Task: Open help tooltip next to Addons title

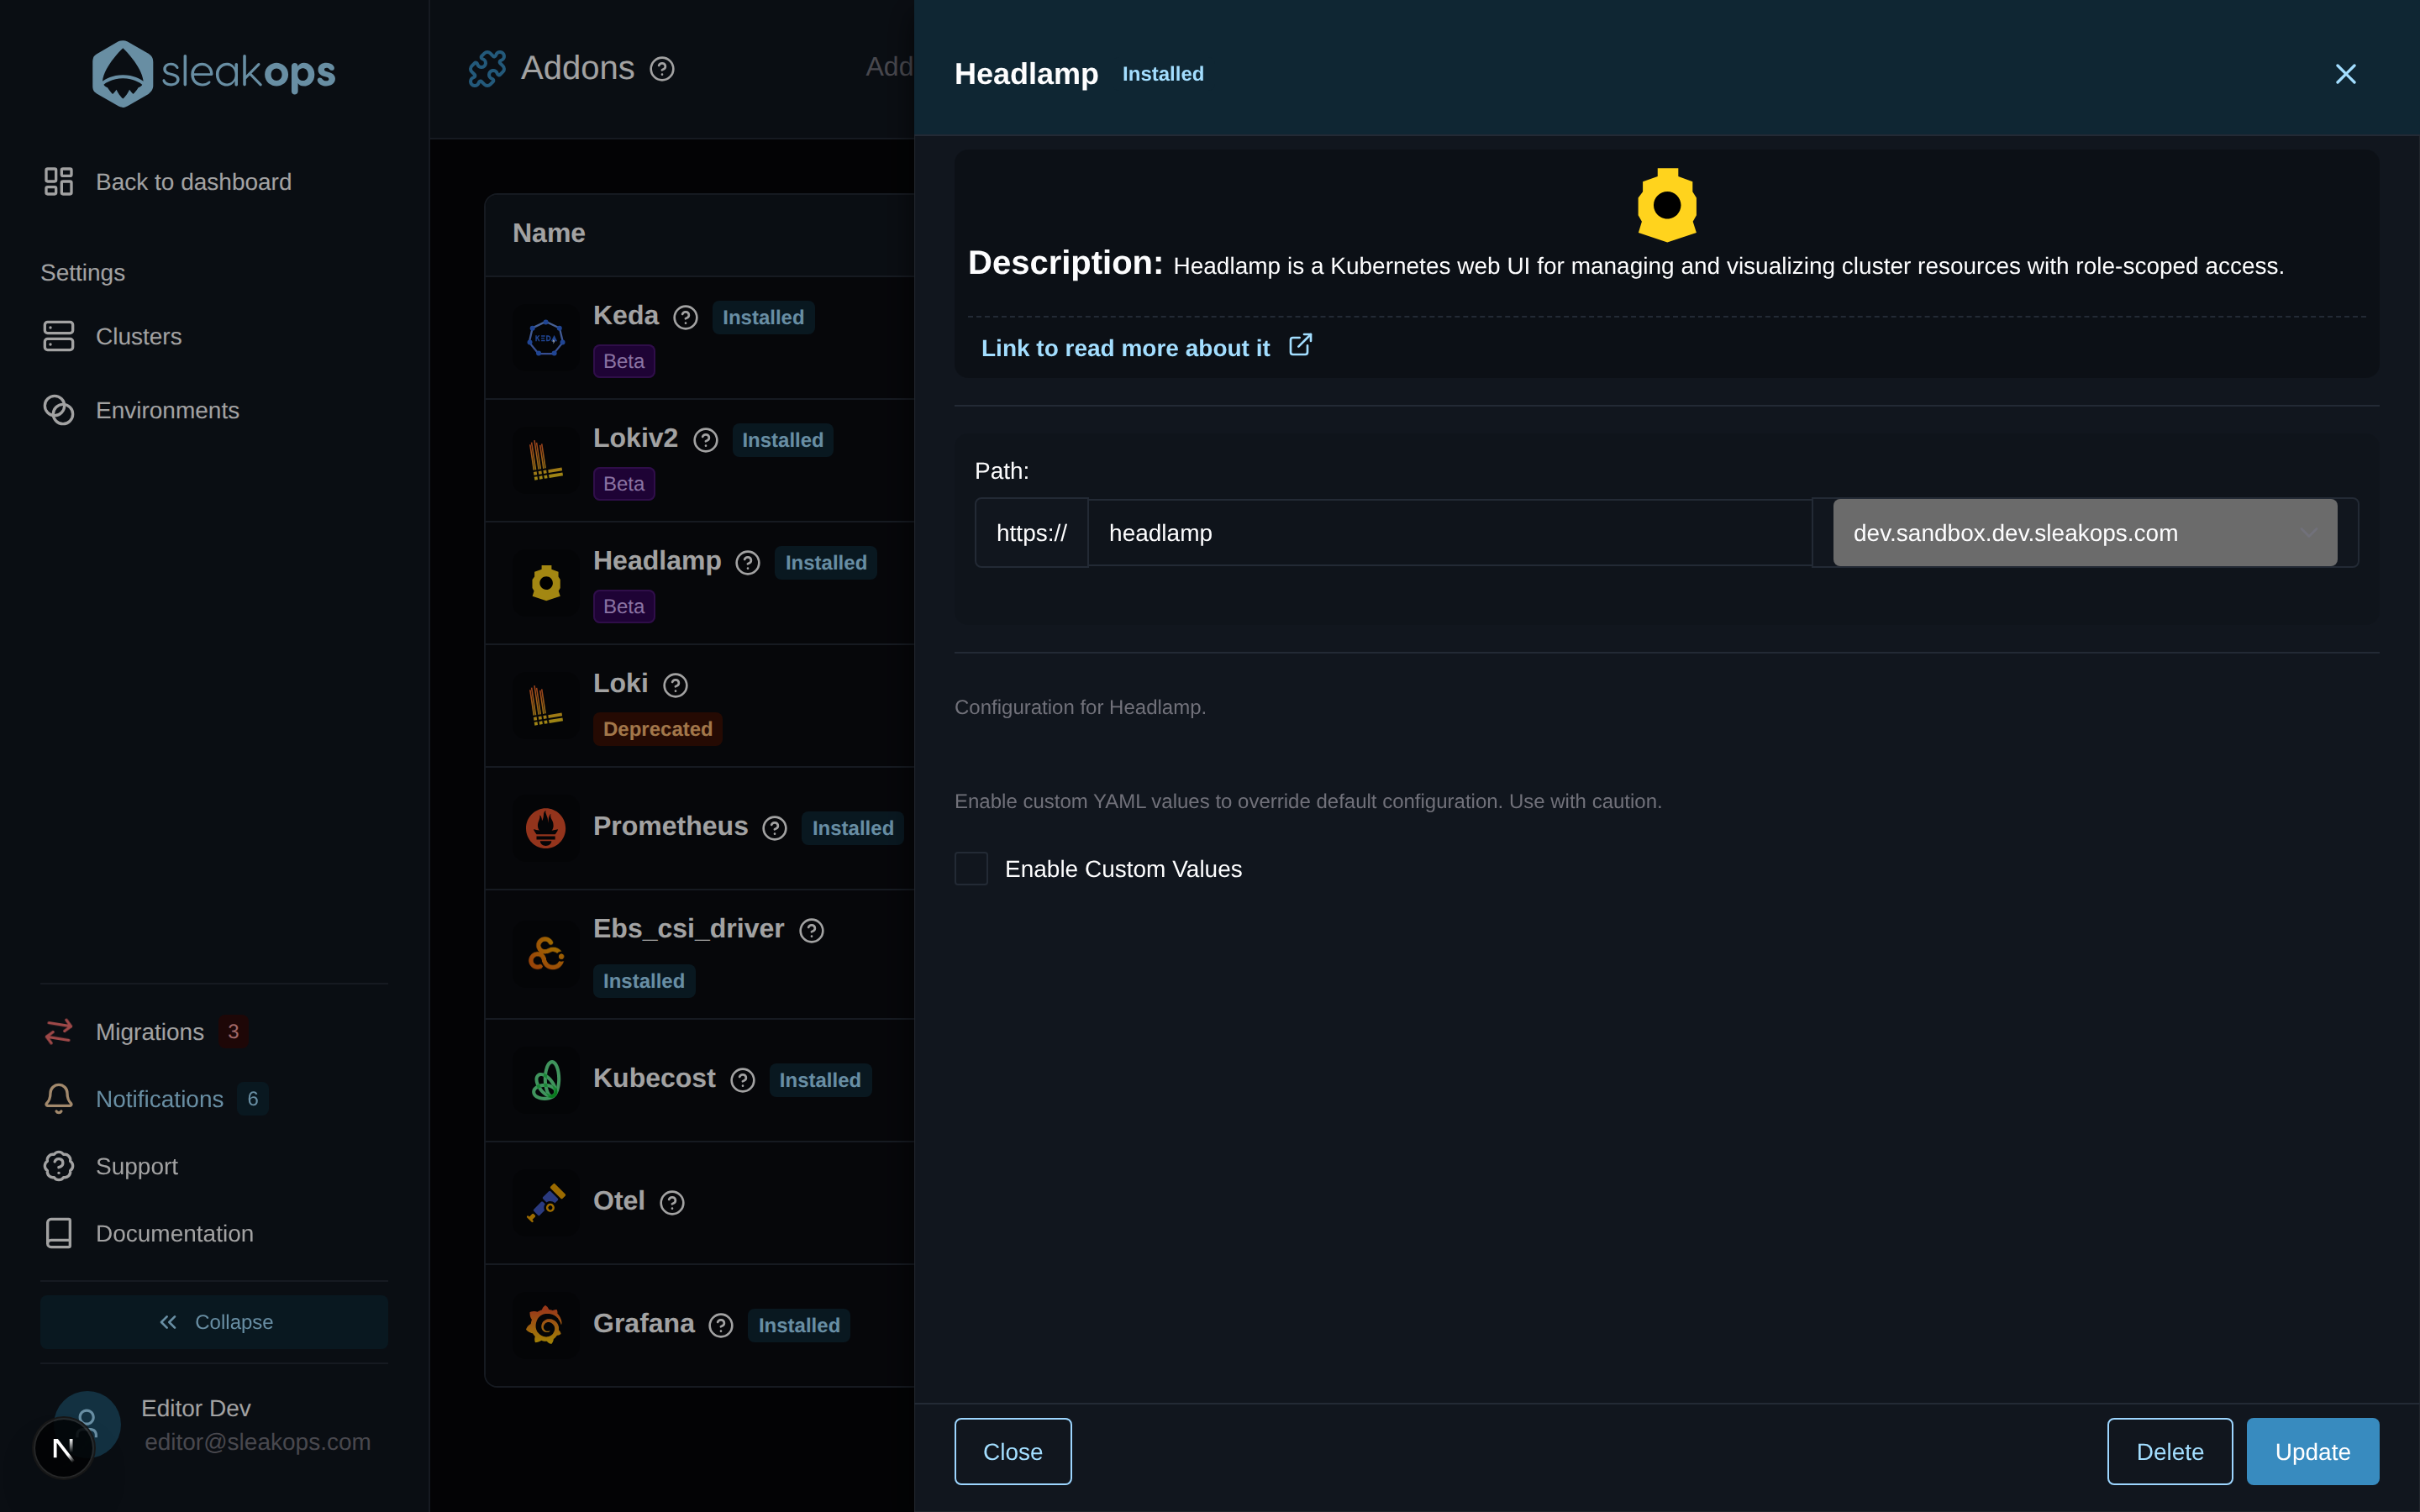Action: click(x=662, y=69)
